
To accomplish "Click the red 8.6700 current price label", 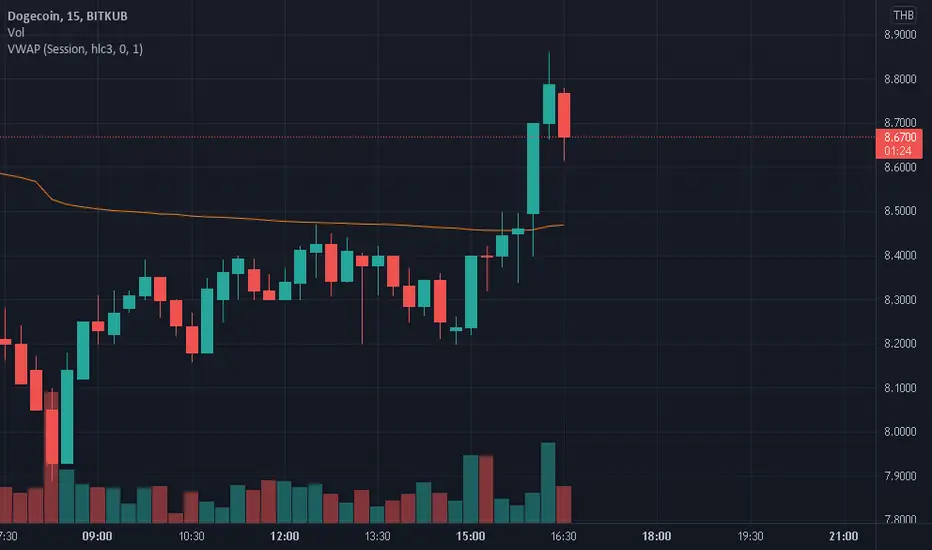I will click(899, 137).
